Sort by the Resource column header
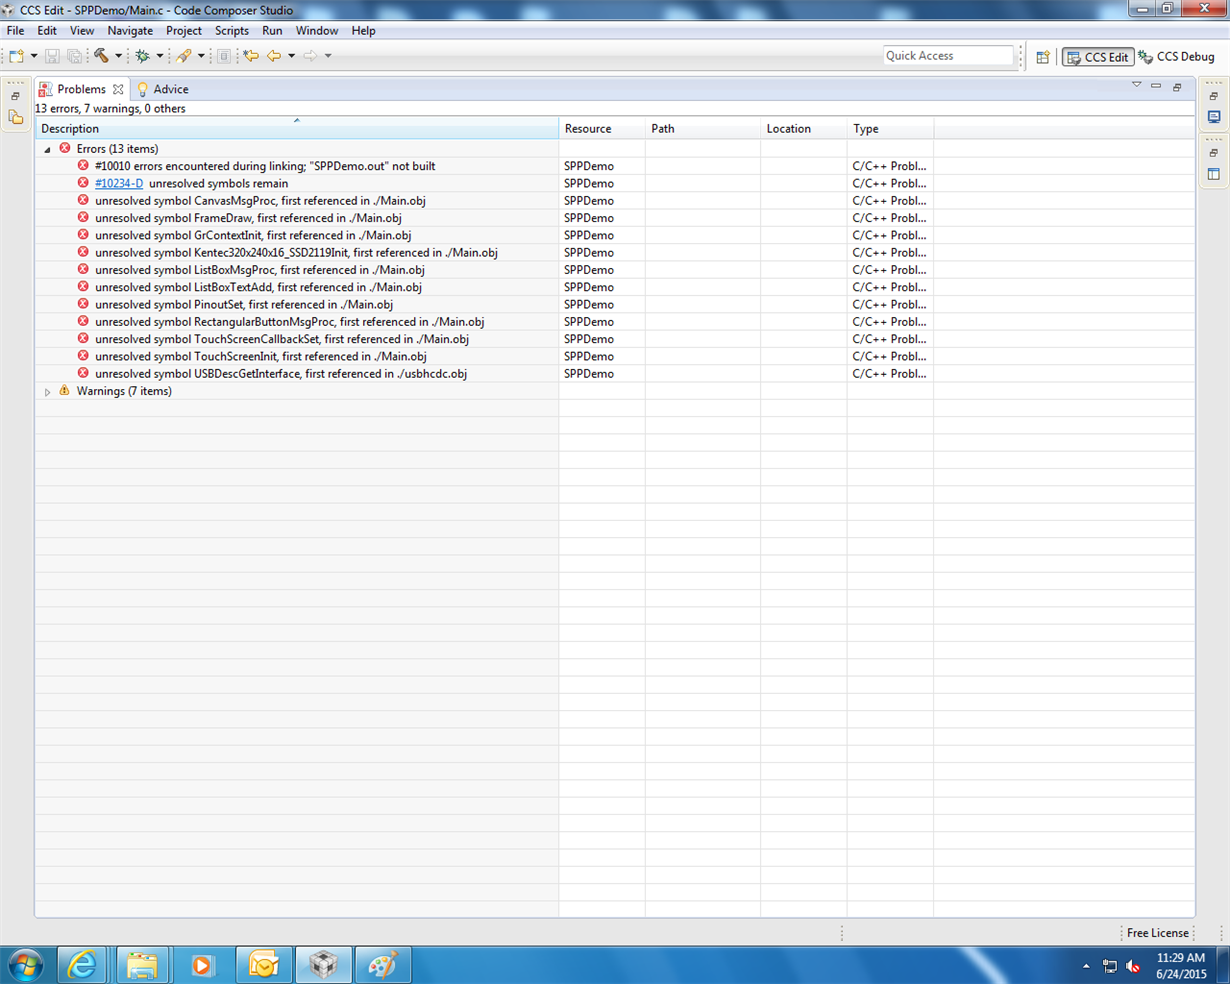 point(602,128)
